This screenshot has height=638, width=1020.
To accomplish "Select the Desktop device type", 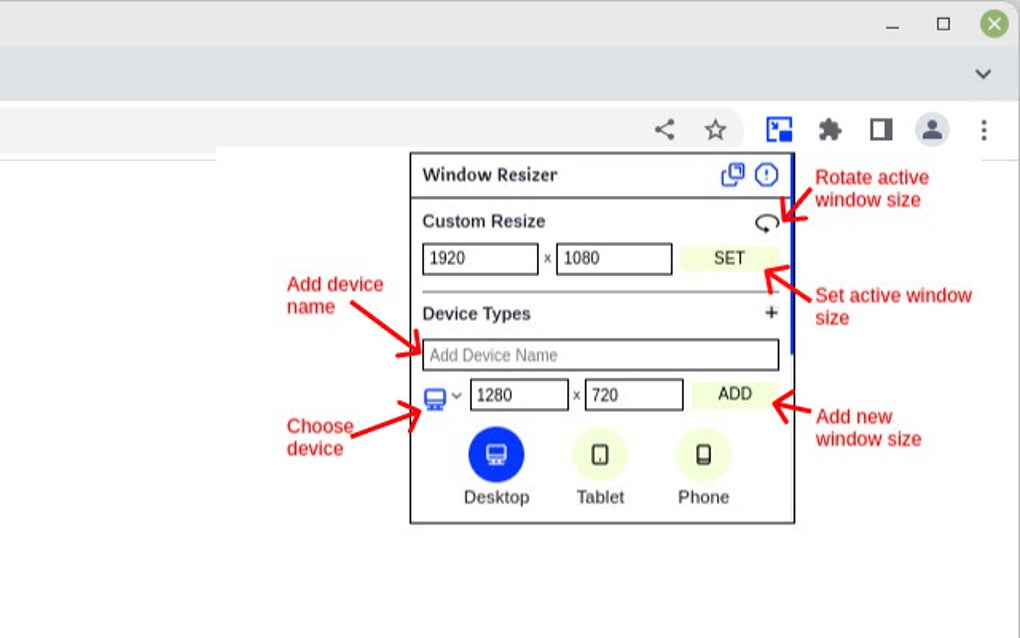I will tap(497, 455).
